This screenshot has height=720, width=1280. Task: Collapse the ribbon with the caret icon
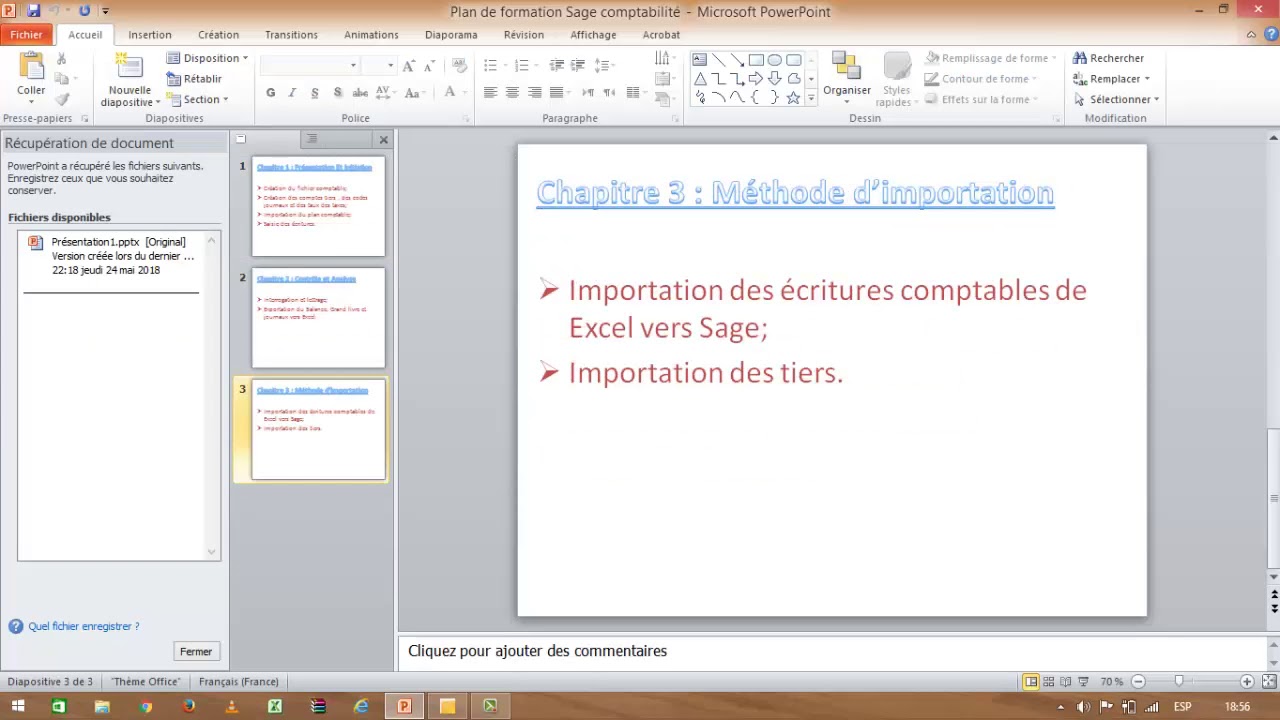click(1251, 34)
